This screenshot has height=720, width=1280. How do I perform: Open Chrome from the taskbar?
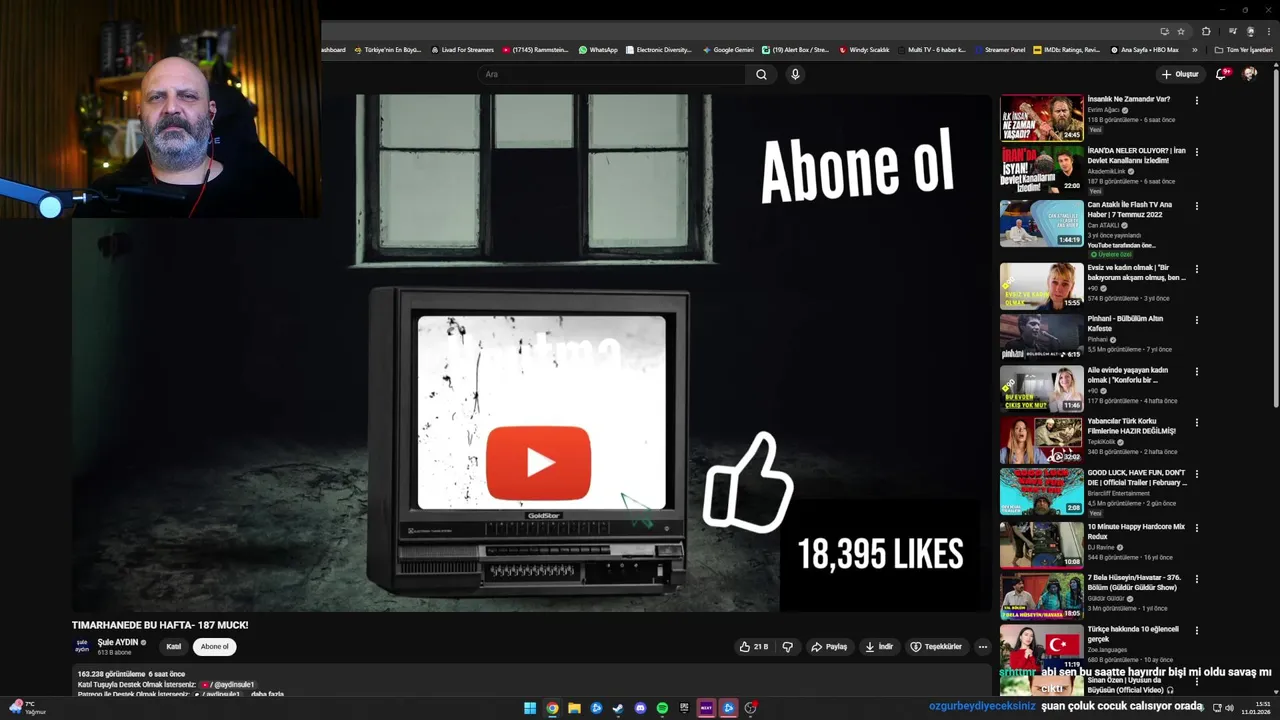coord(552,708)
